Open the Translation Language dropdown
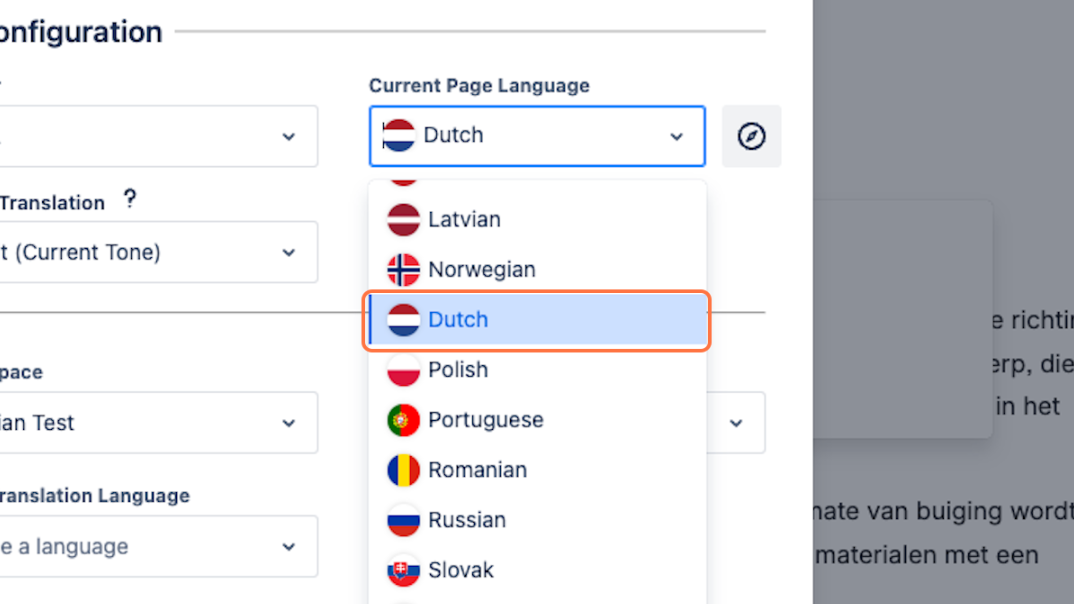 coord(288,547)
